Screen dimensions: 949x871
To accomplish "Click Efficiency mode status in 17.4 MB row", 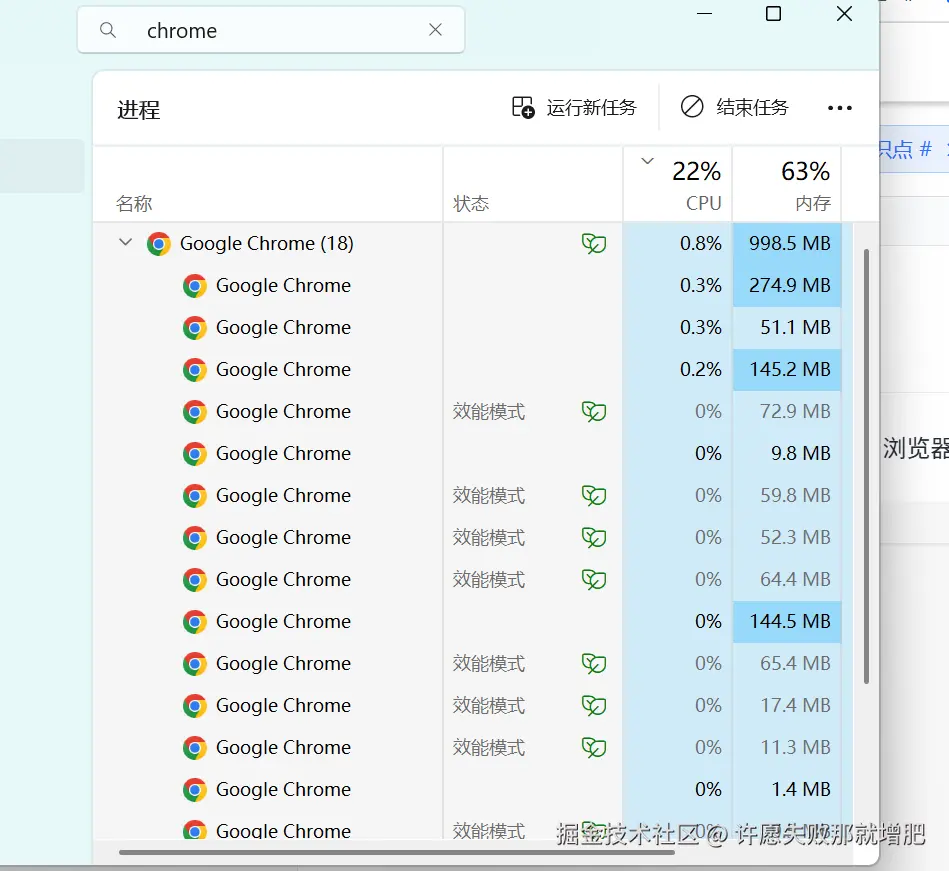I will click(488, 706).
